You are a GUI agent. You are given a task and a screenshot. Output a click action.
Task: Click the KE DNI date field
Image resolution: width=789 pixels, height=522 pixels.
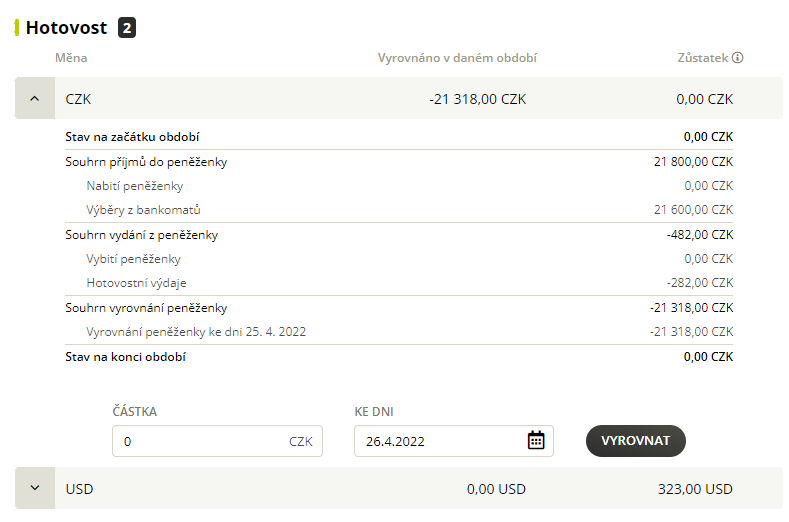click(x=454, y=441)
